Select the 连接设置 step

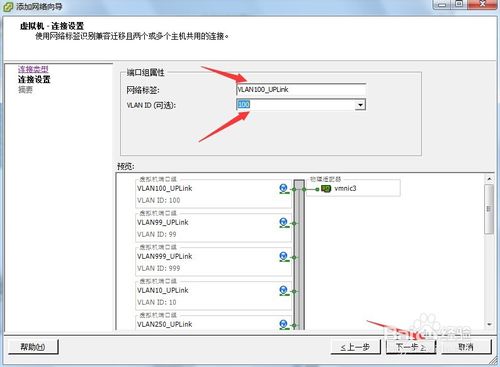pyautogui.click(x=34, y=79)
